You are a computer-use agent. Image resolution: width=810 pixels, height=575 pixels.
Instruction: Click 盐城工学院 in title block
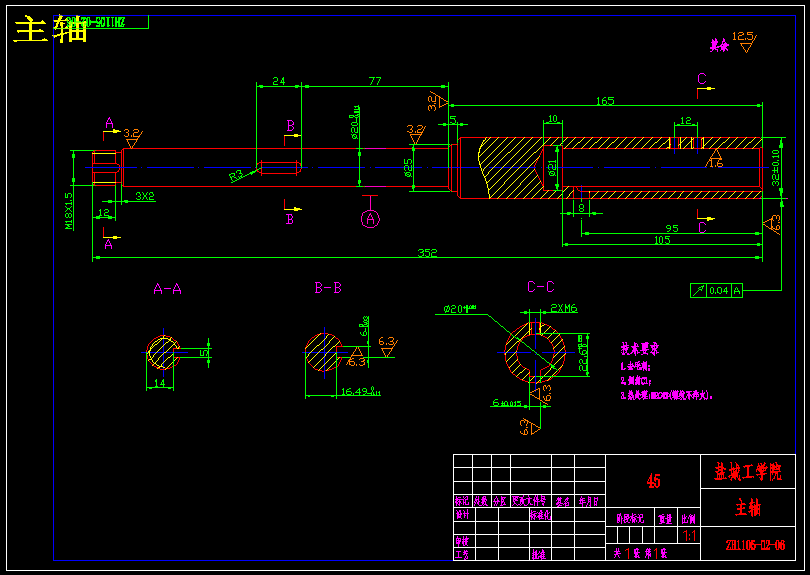747,472
